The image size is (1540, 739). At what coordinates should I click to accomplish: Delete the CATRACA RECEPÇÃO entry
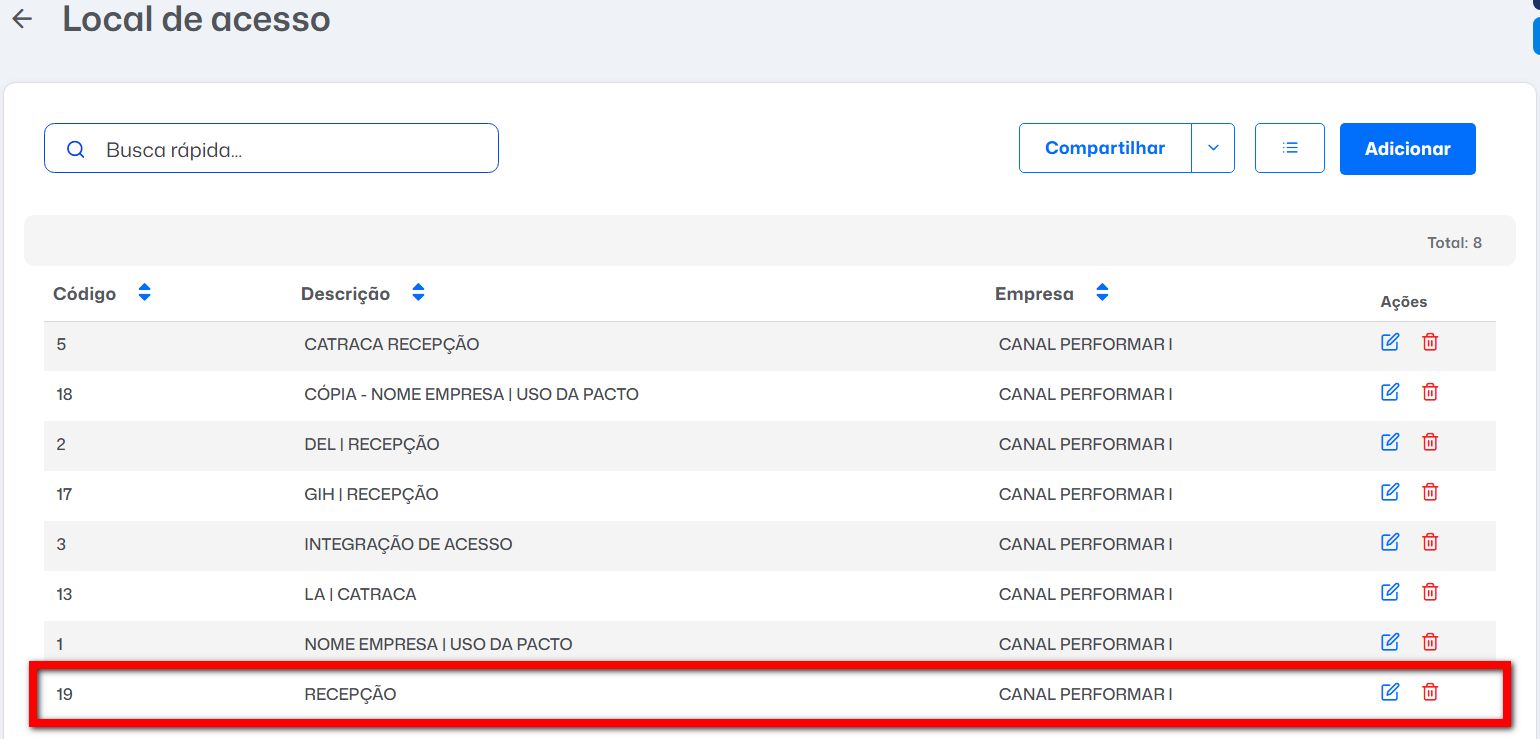pyautogui.click(x=1430, y=342)
